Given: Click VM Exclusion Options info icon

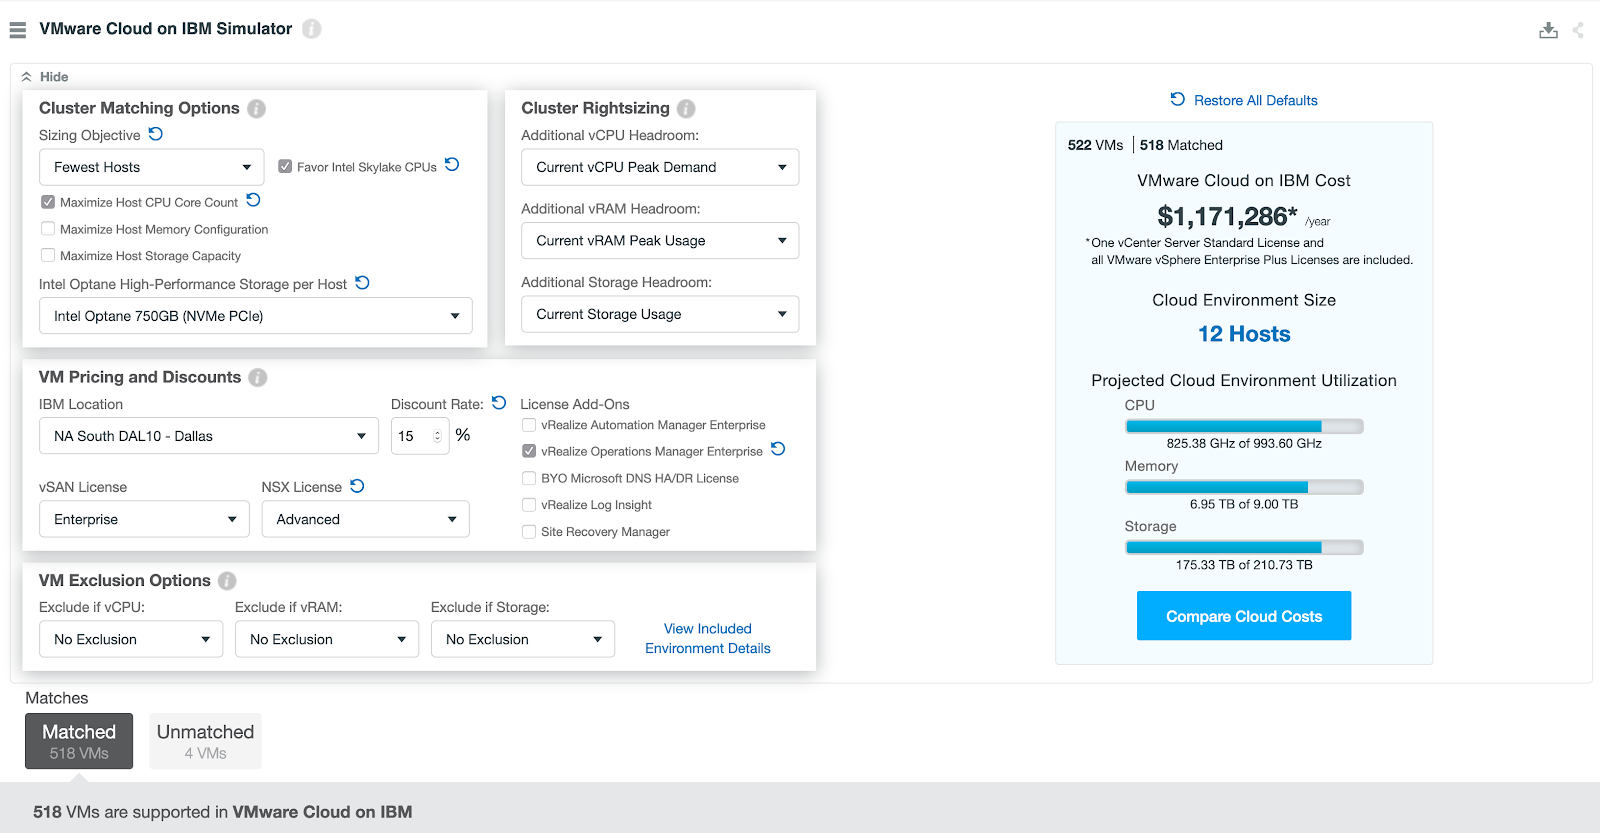Looking at the screenshot, I should 227,581.
